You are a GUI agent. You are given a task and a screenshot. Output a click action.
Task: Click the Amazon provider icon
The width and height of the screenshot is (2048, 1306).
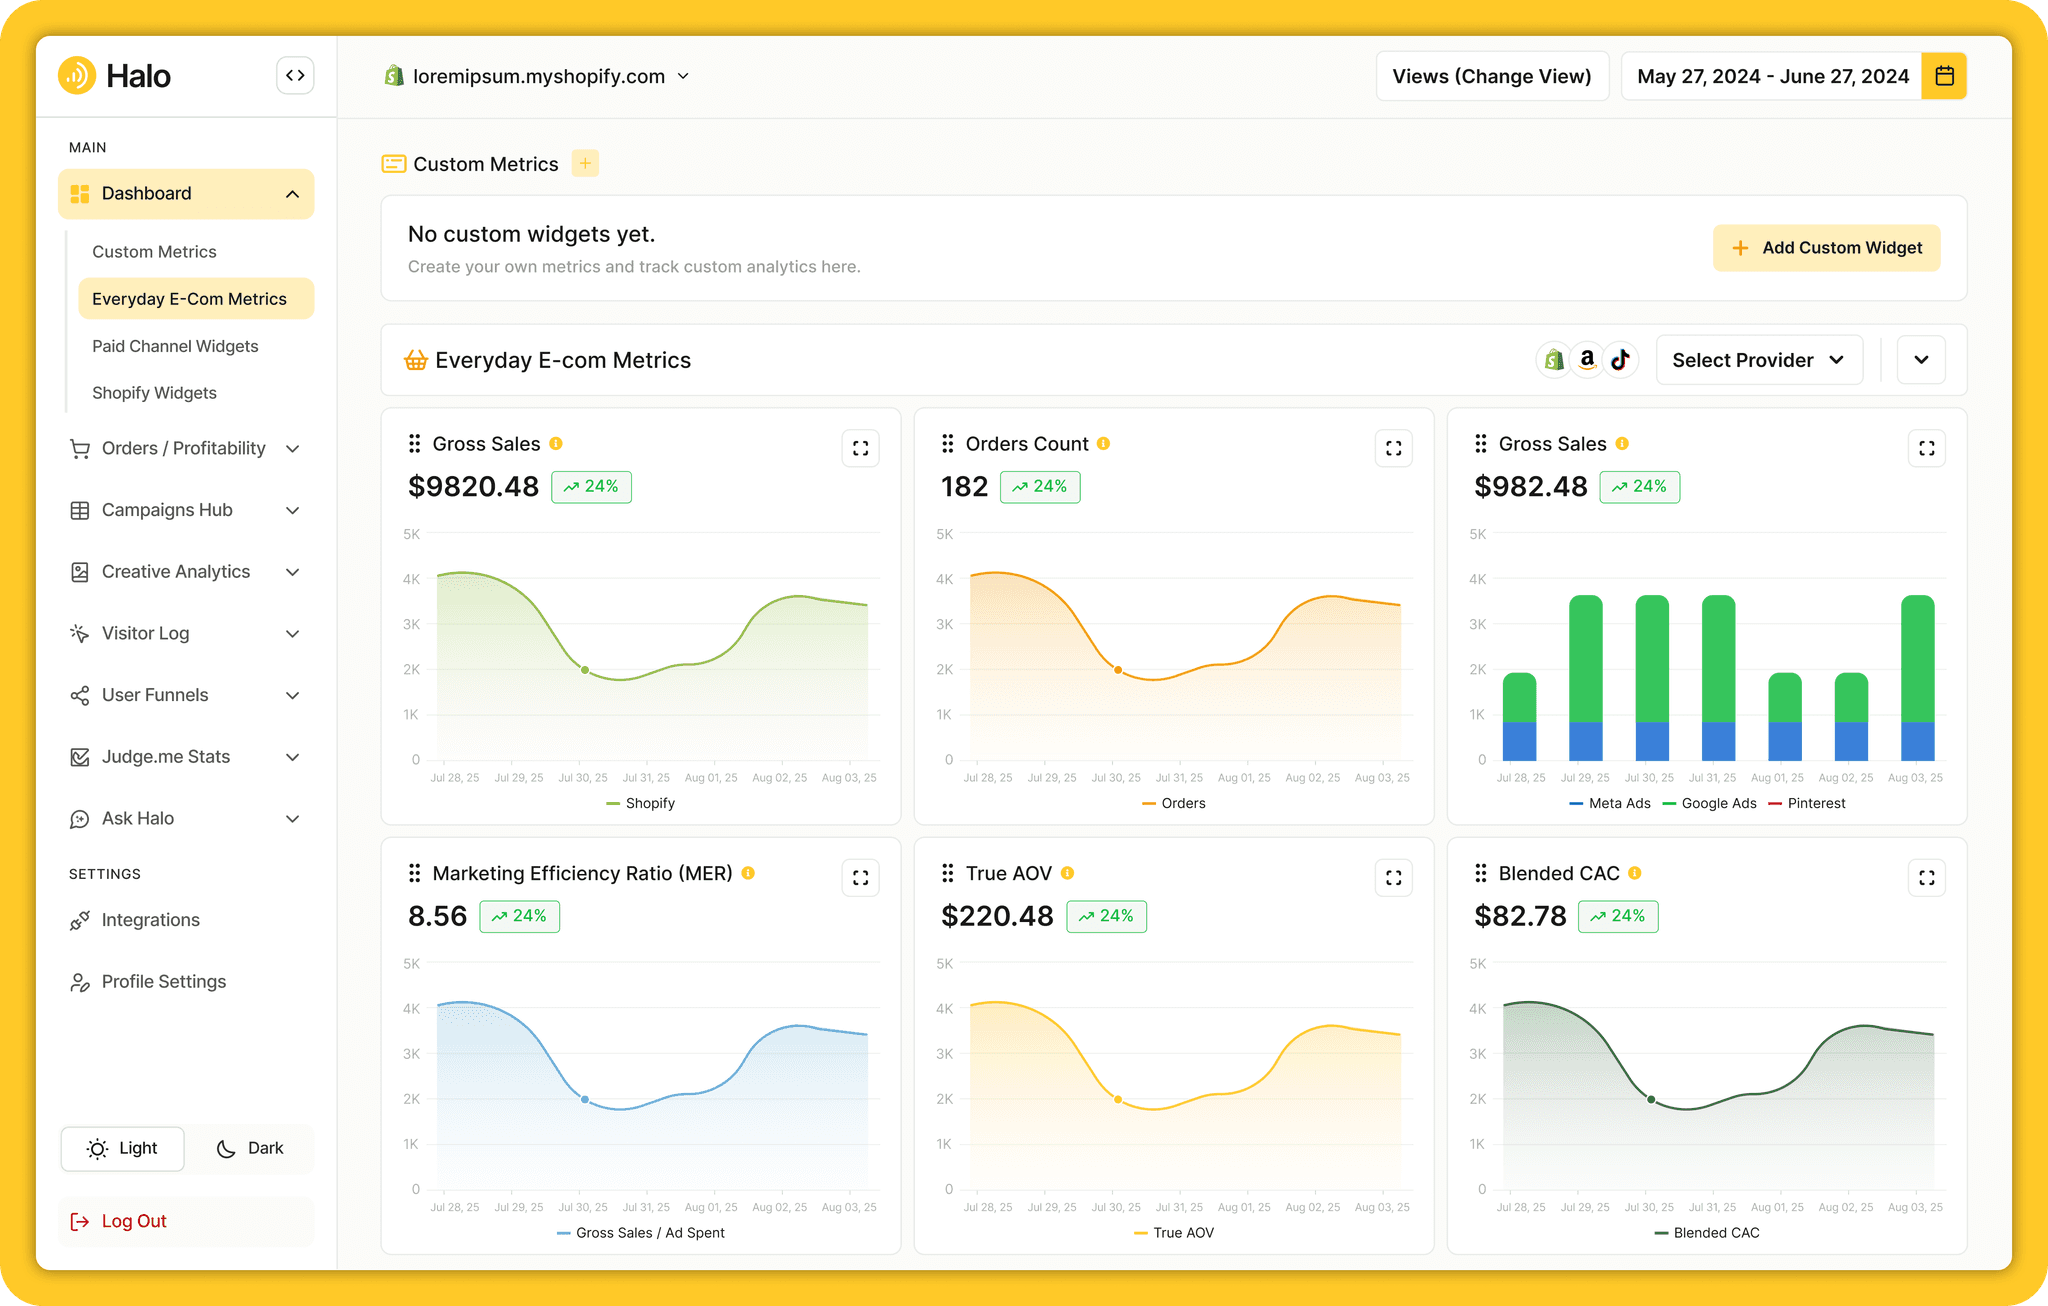coord(1587,360)
